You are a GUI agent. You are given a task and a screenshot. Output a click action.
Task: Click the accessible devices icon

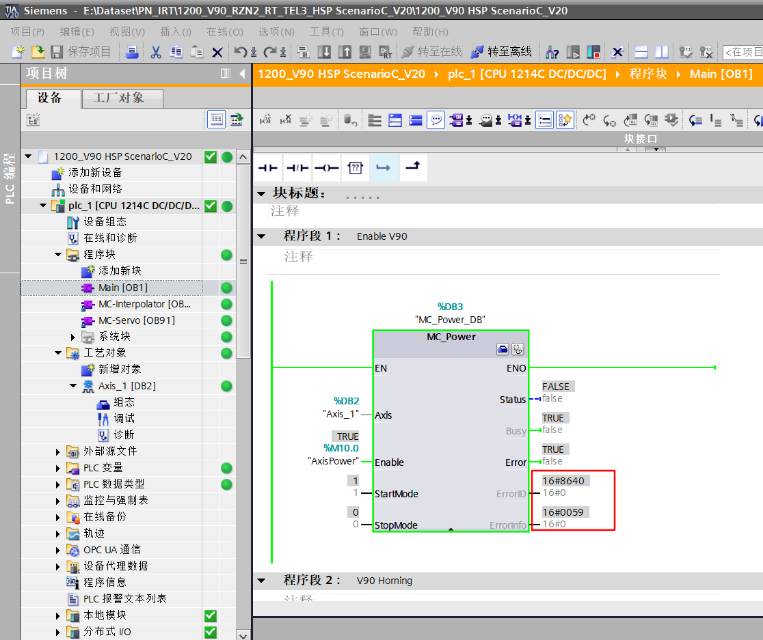[x=552, y=52]
